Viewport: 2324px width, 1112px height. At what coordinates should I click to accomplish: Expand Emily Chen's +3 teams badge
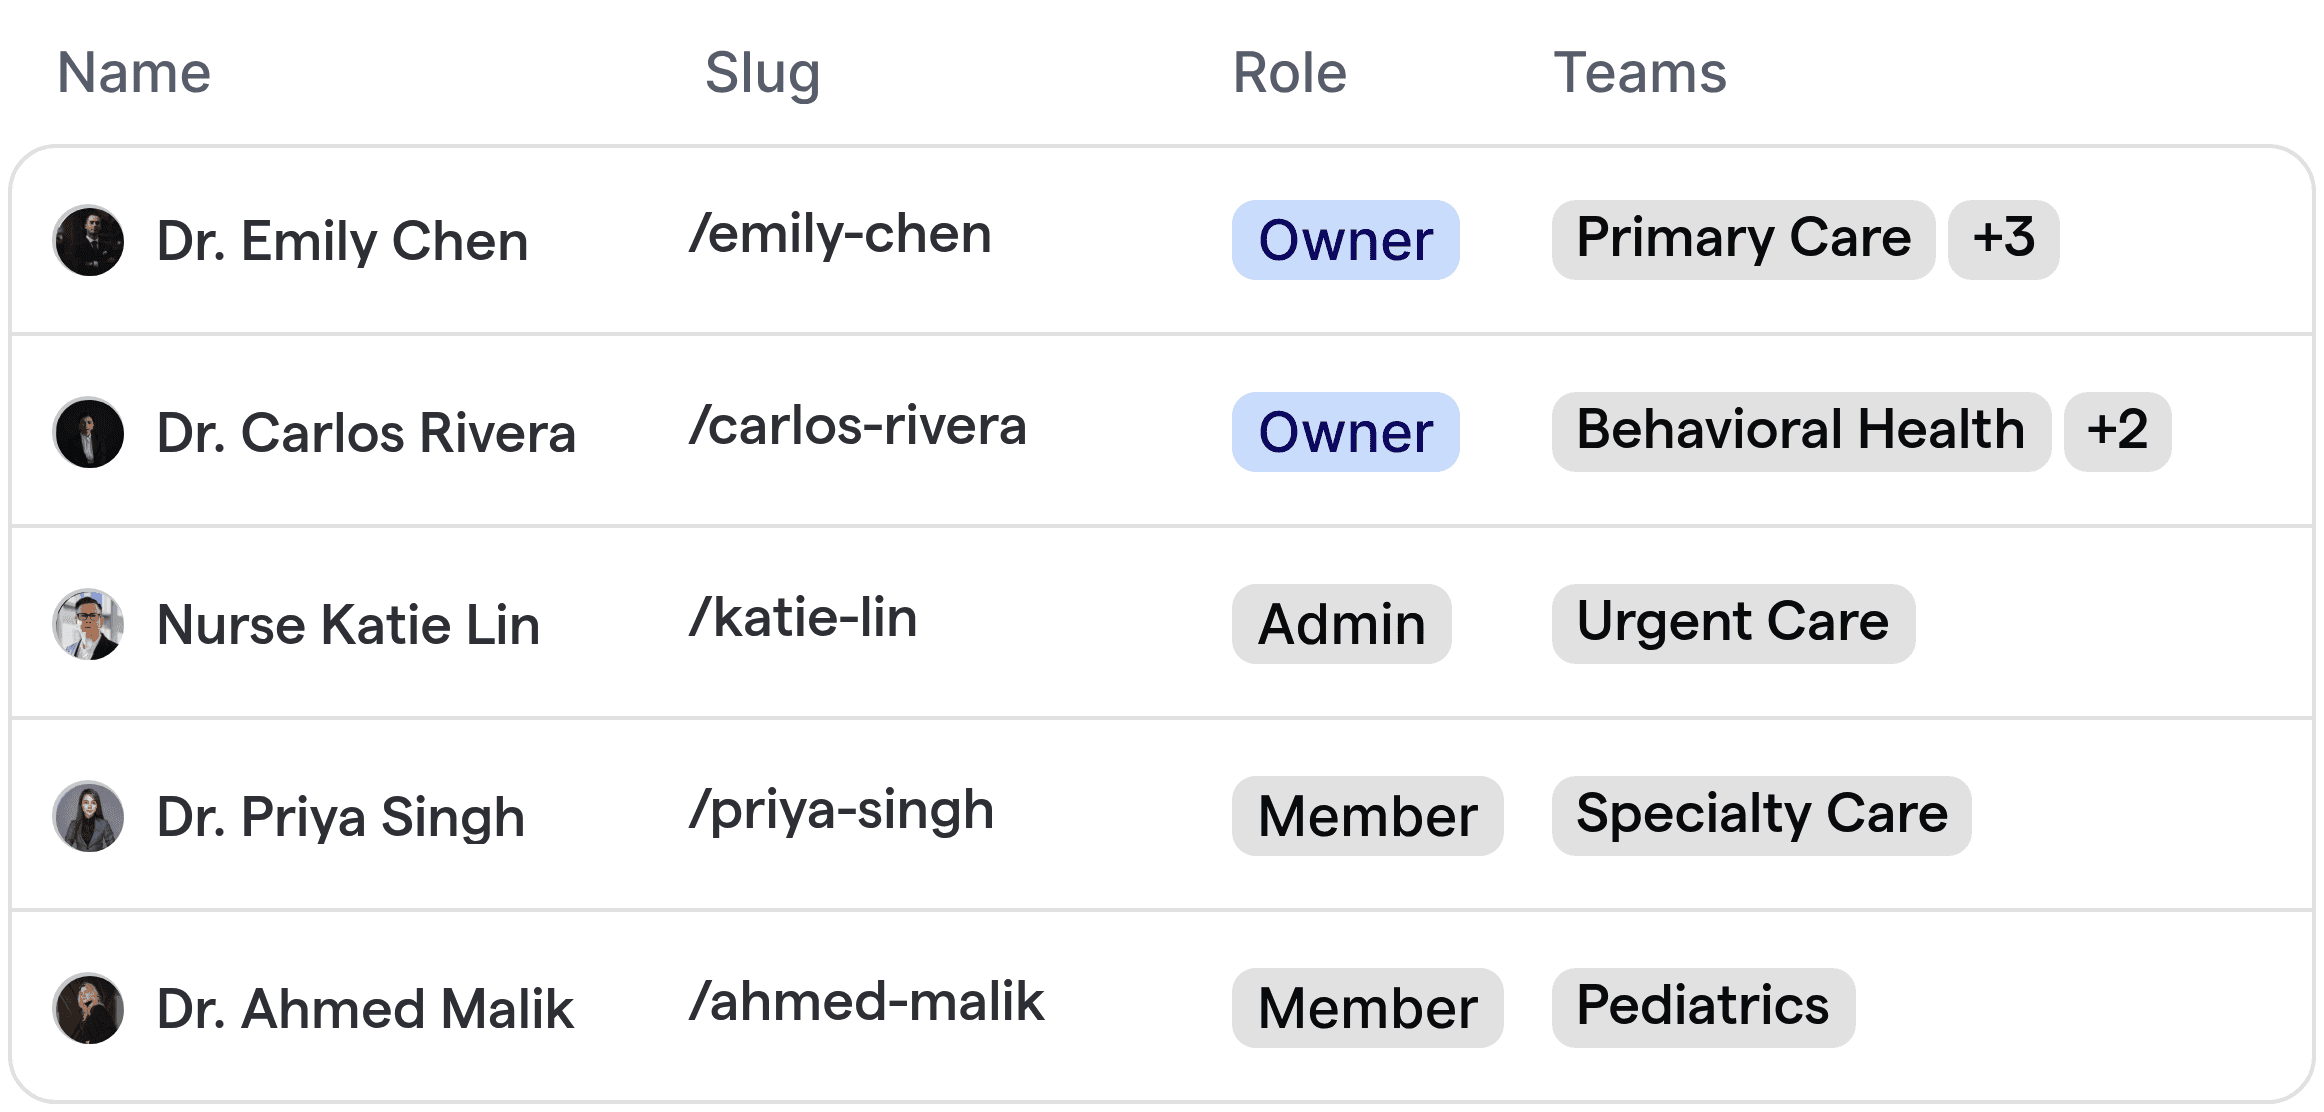tap(2003, 240)
